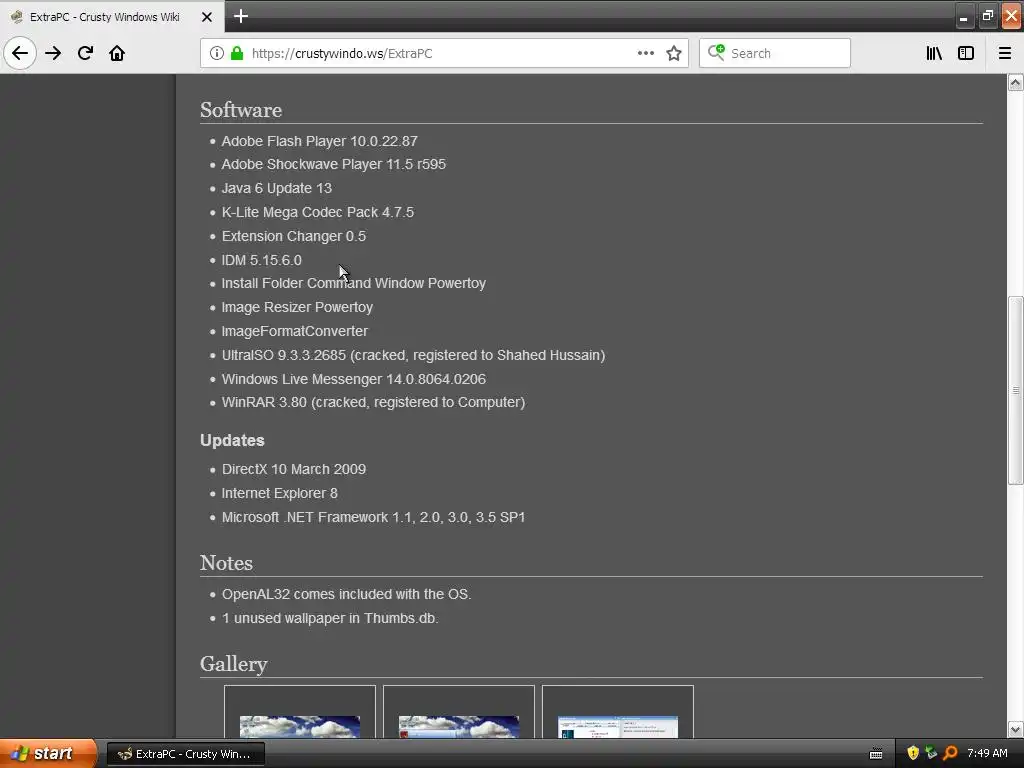This screenshot has width=1024, height=768.
Task: Click the 7:49 AM system clock
Action: (x=987, y=753)
